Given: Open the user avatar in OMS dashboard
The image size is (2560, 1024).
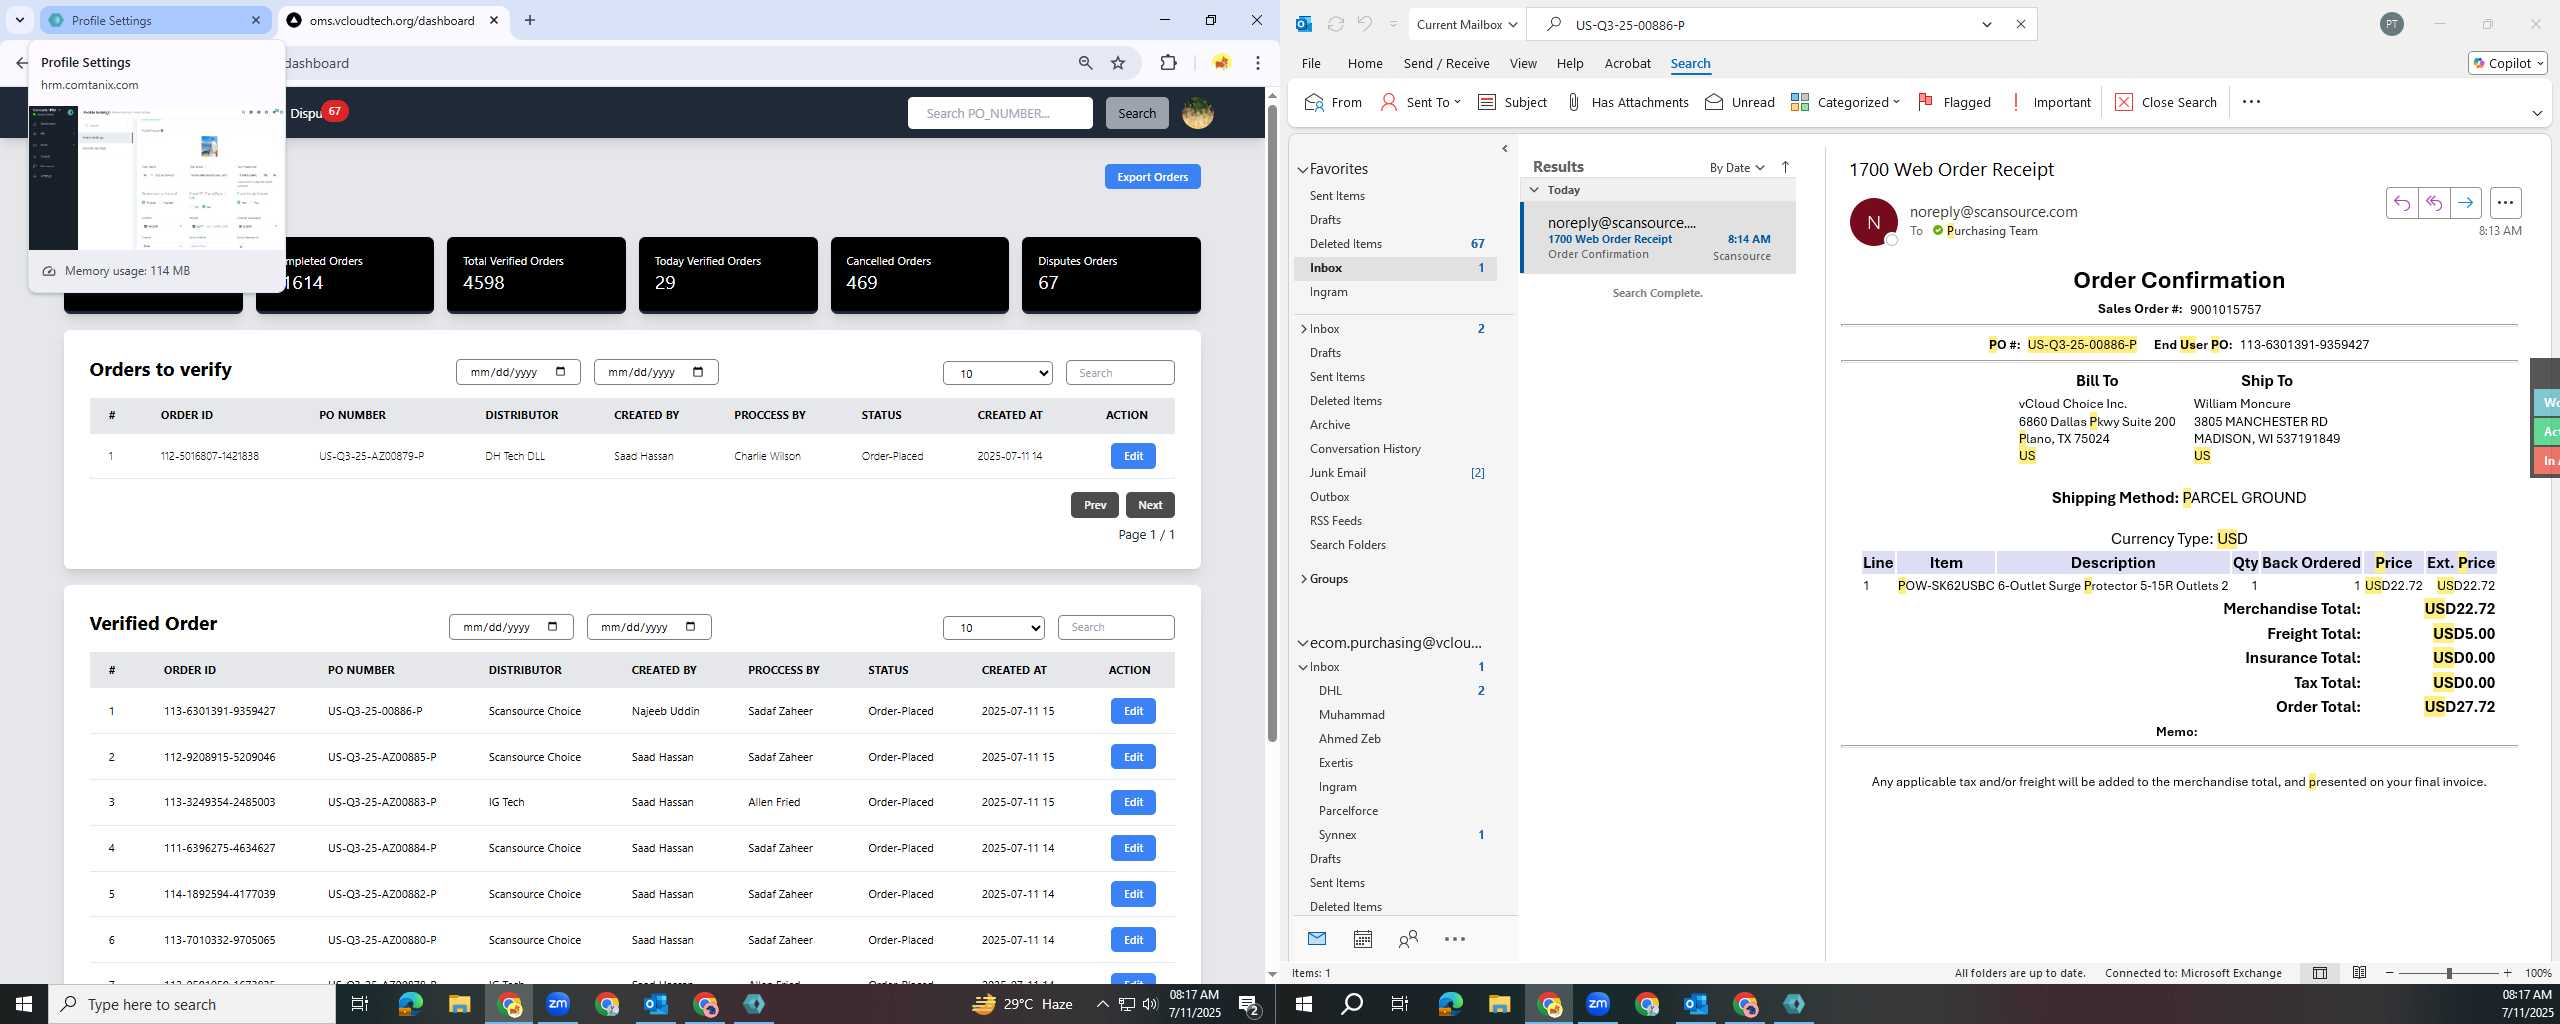Looking at the screenshot, I should click(1197, 113).
